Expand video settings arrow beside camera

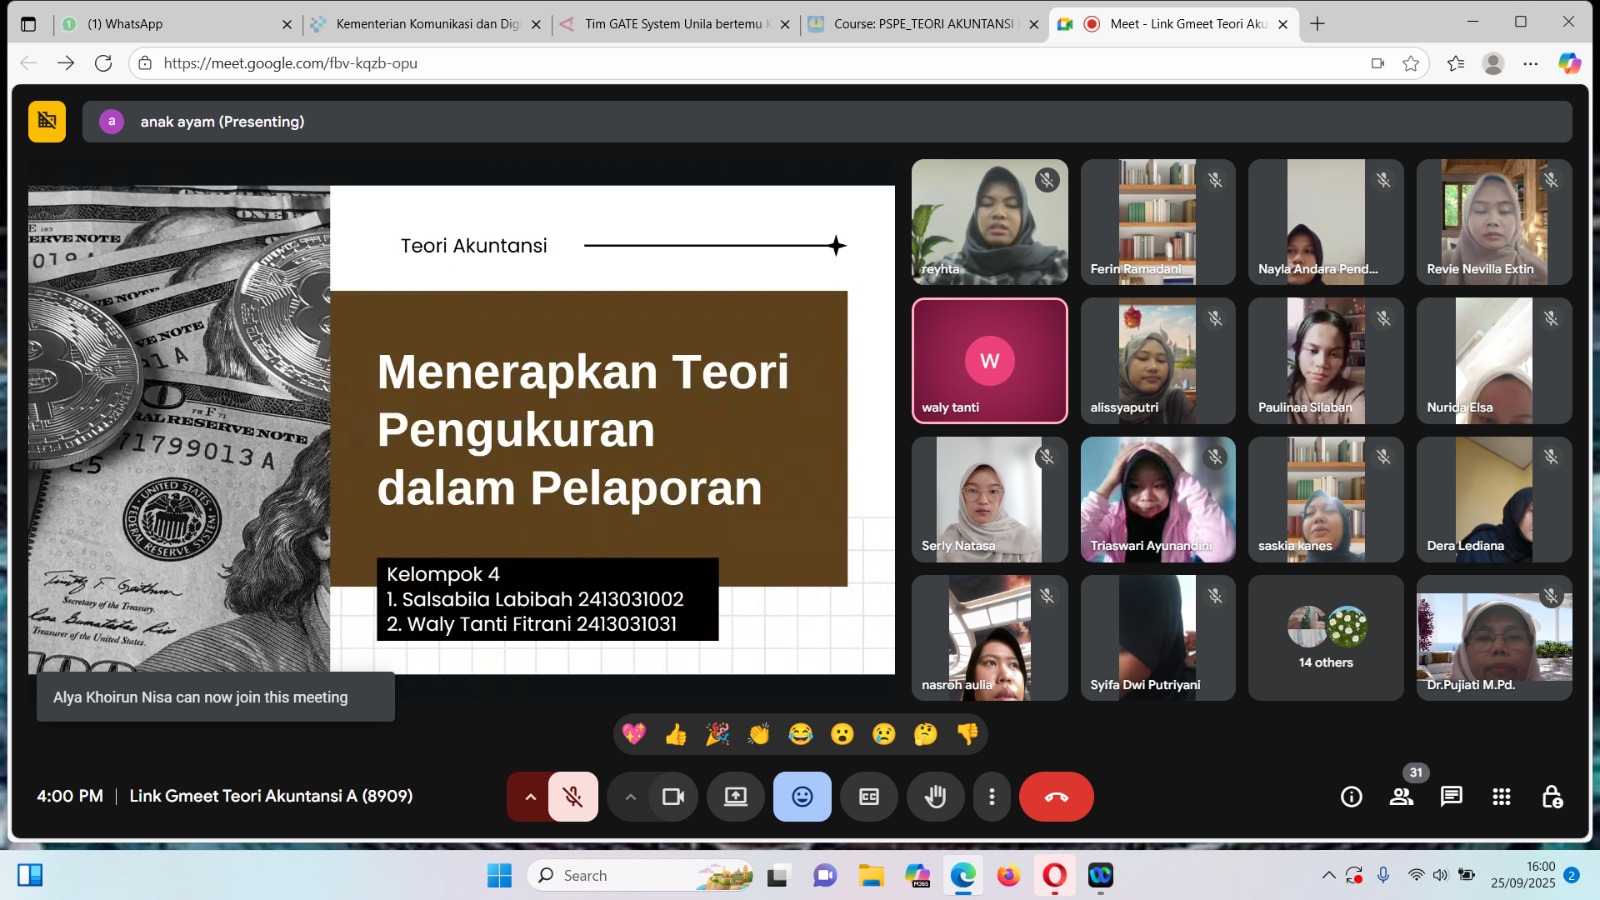pyautogui.click(x=630, y=797)
